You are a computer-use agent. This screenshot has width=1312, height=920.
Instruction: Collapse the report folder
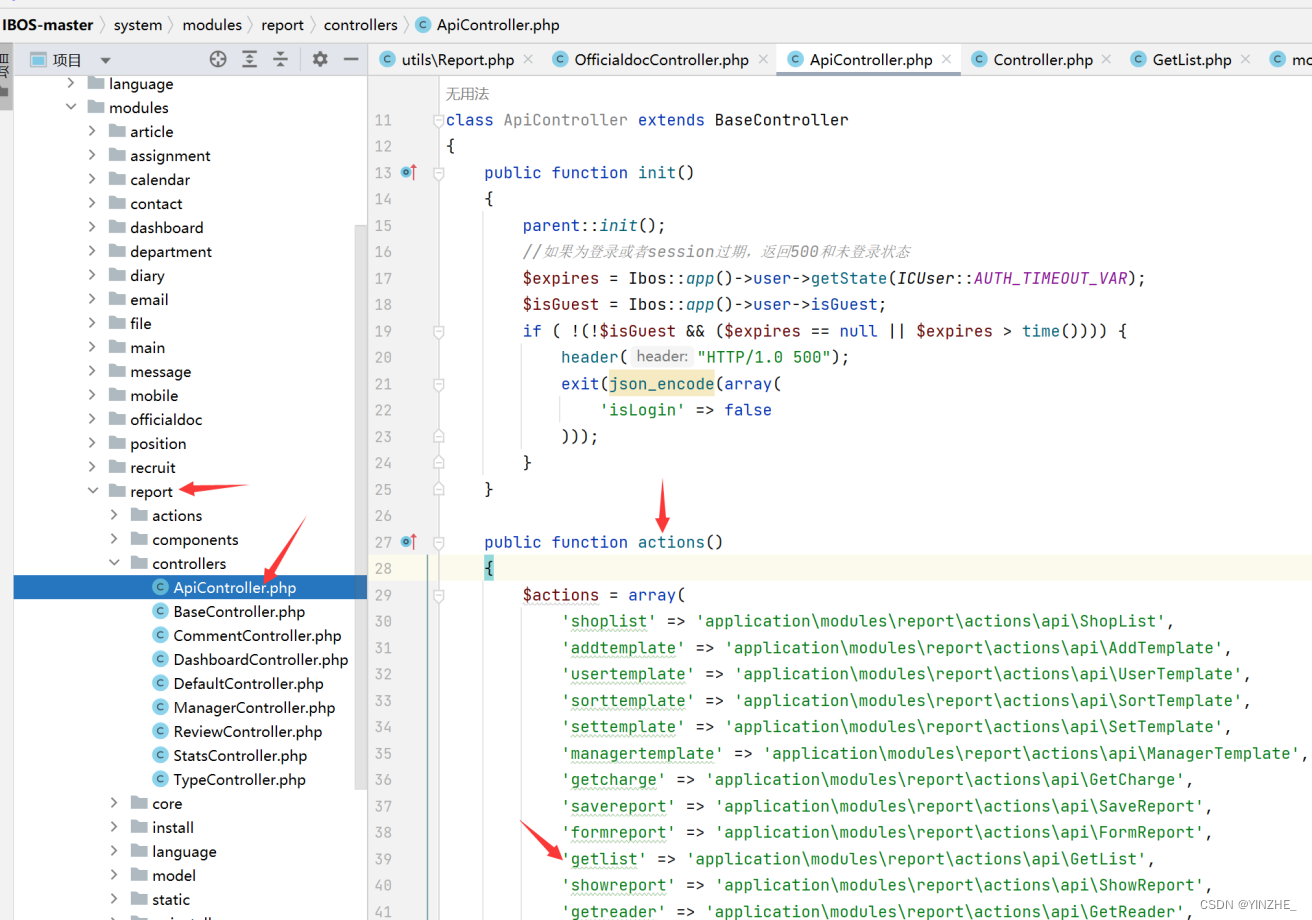coord(92,492)
